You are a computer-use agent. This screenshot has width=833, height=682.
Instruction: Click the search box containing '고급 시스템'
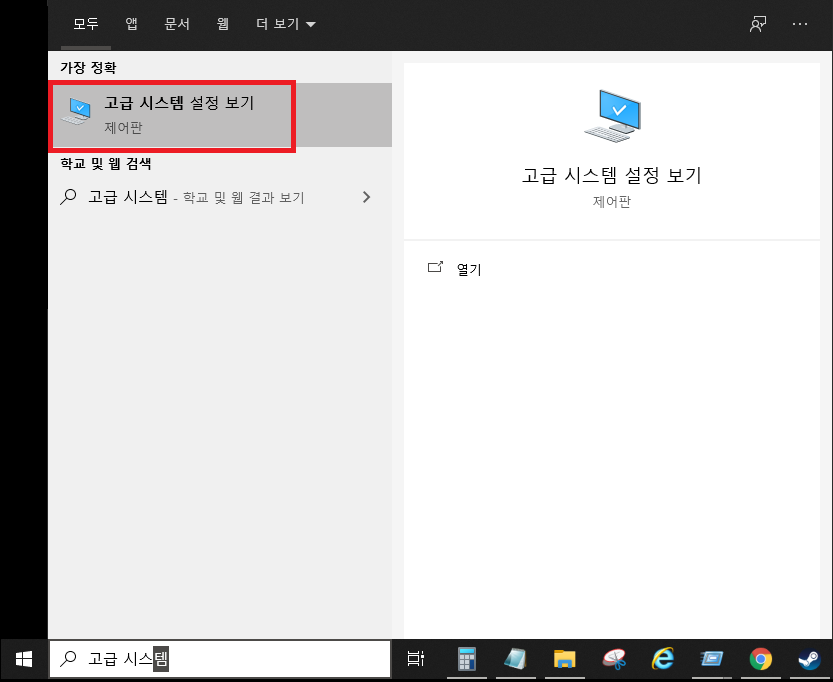click(220, 659)
